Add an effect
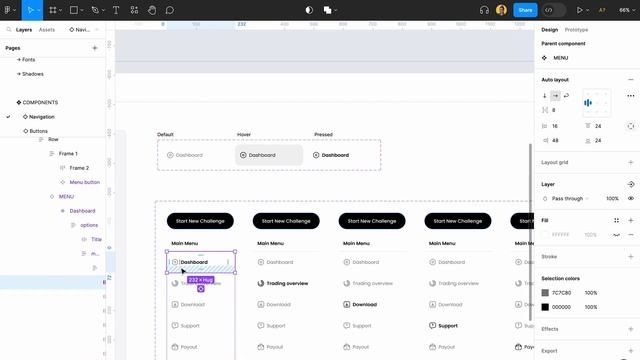The height and width of the screenshot is (360, 640). coord(631,329)
